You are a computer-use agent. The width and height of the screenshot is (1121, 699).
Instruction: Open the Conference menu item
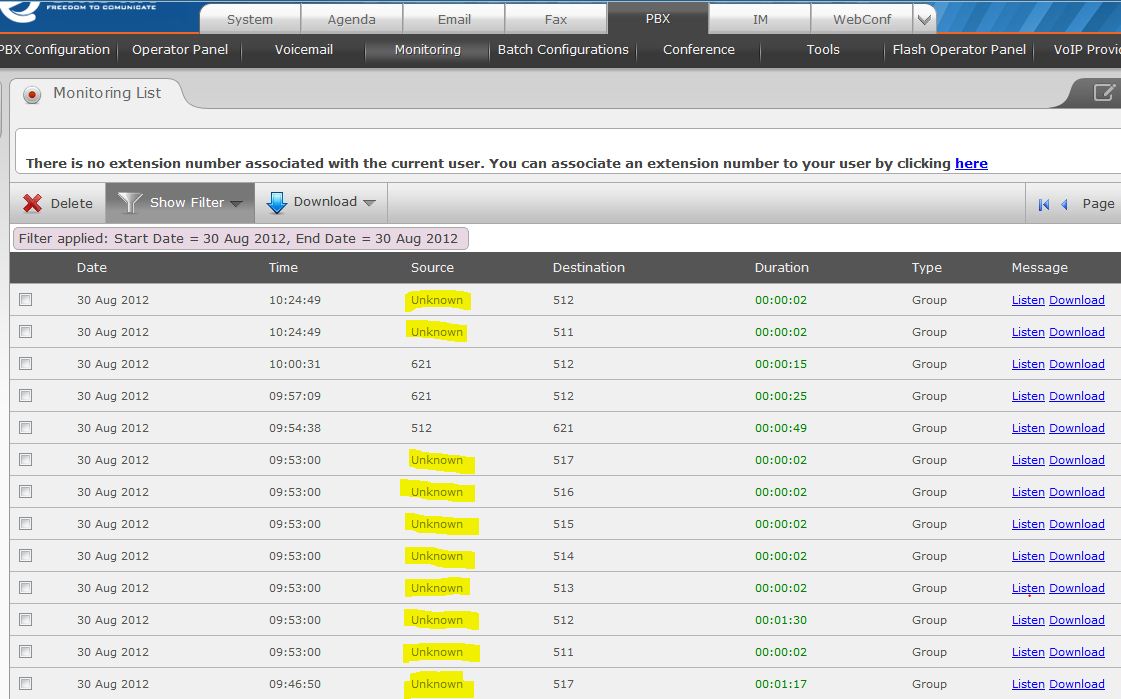[698, 49]
